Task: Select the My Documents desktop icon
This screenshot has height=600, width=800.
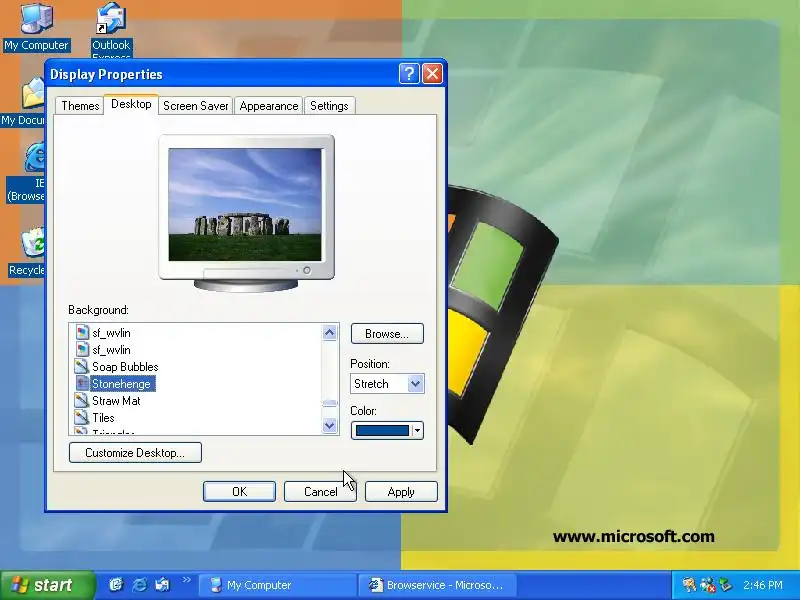Action: point(23,102)
